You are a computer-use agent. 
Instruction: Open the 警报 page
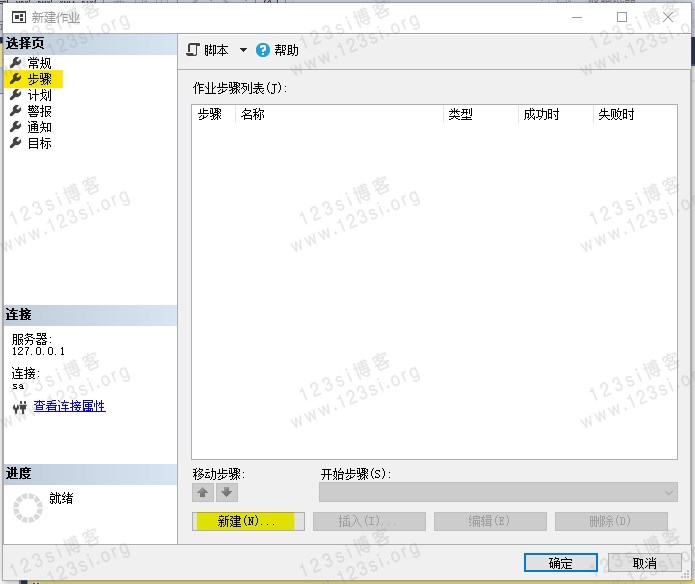point(39,111)
